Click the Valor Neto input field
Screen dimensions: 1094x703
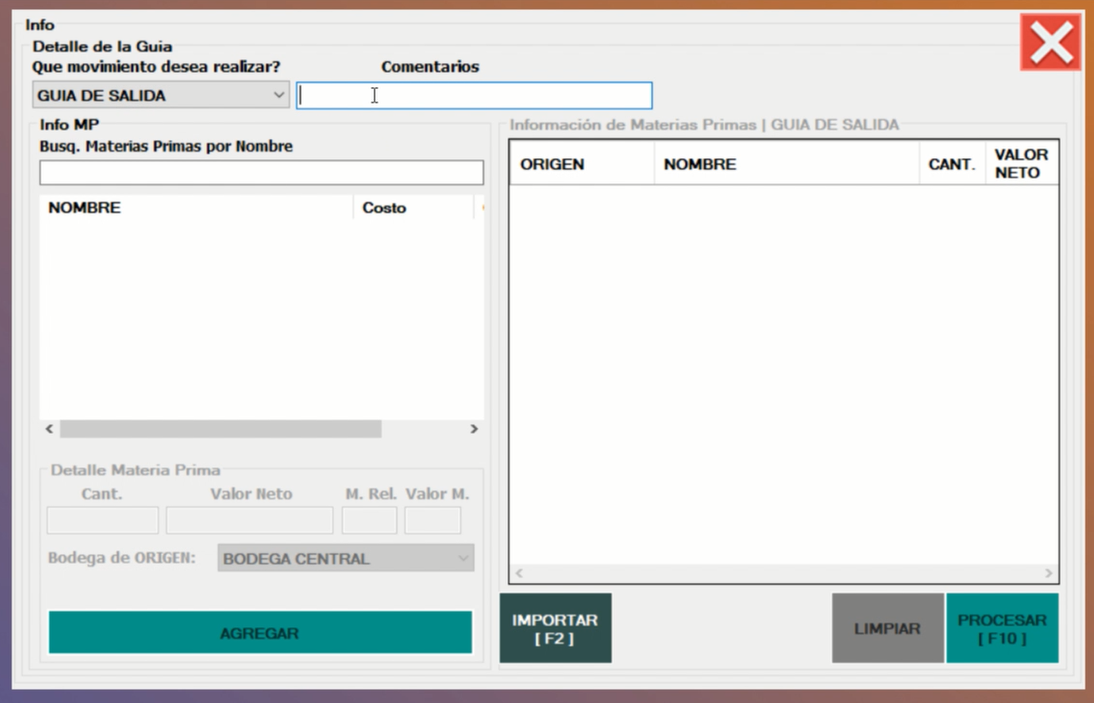point(249,520)
